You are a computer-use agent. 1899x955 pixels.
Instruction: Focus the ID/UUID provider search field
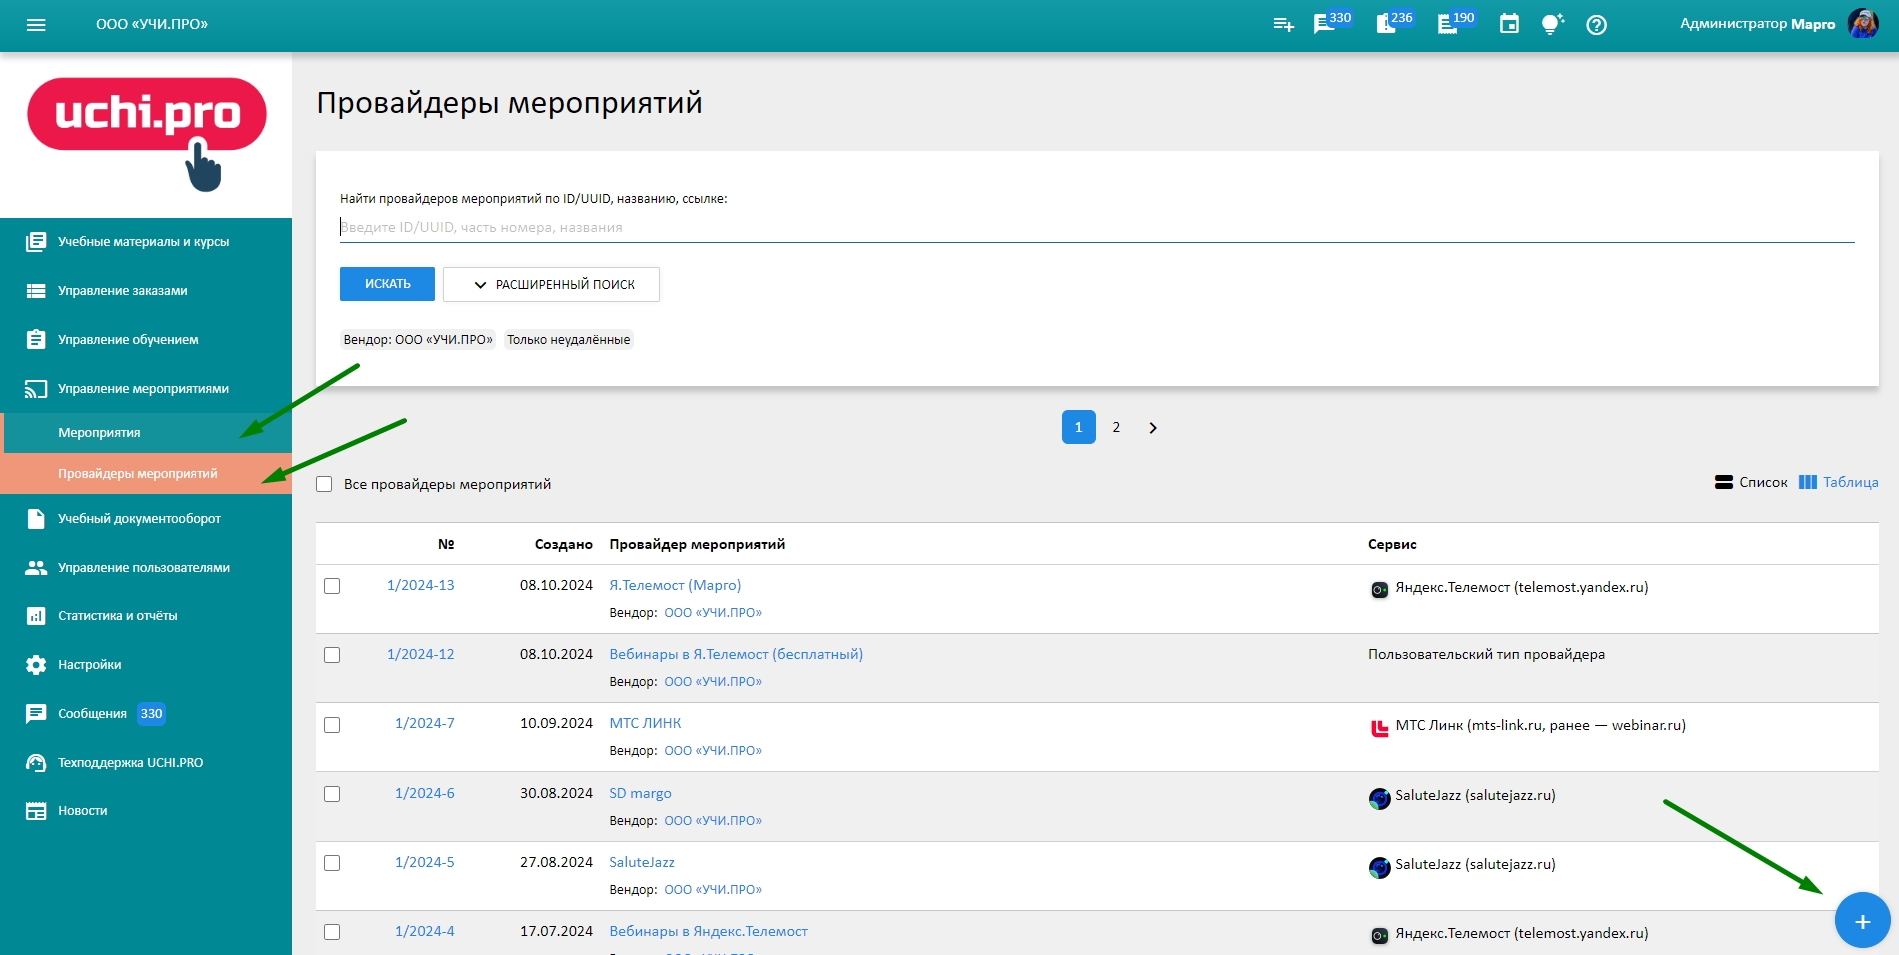tap(1097, 227)
